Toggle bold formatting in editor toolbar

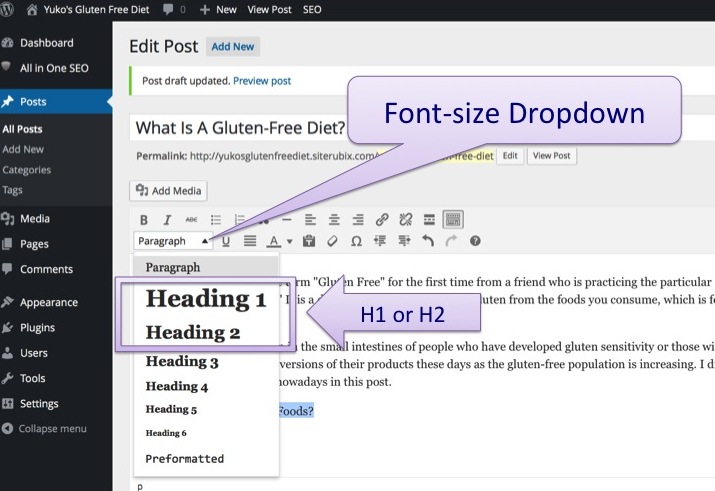144,220
